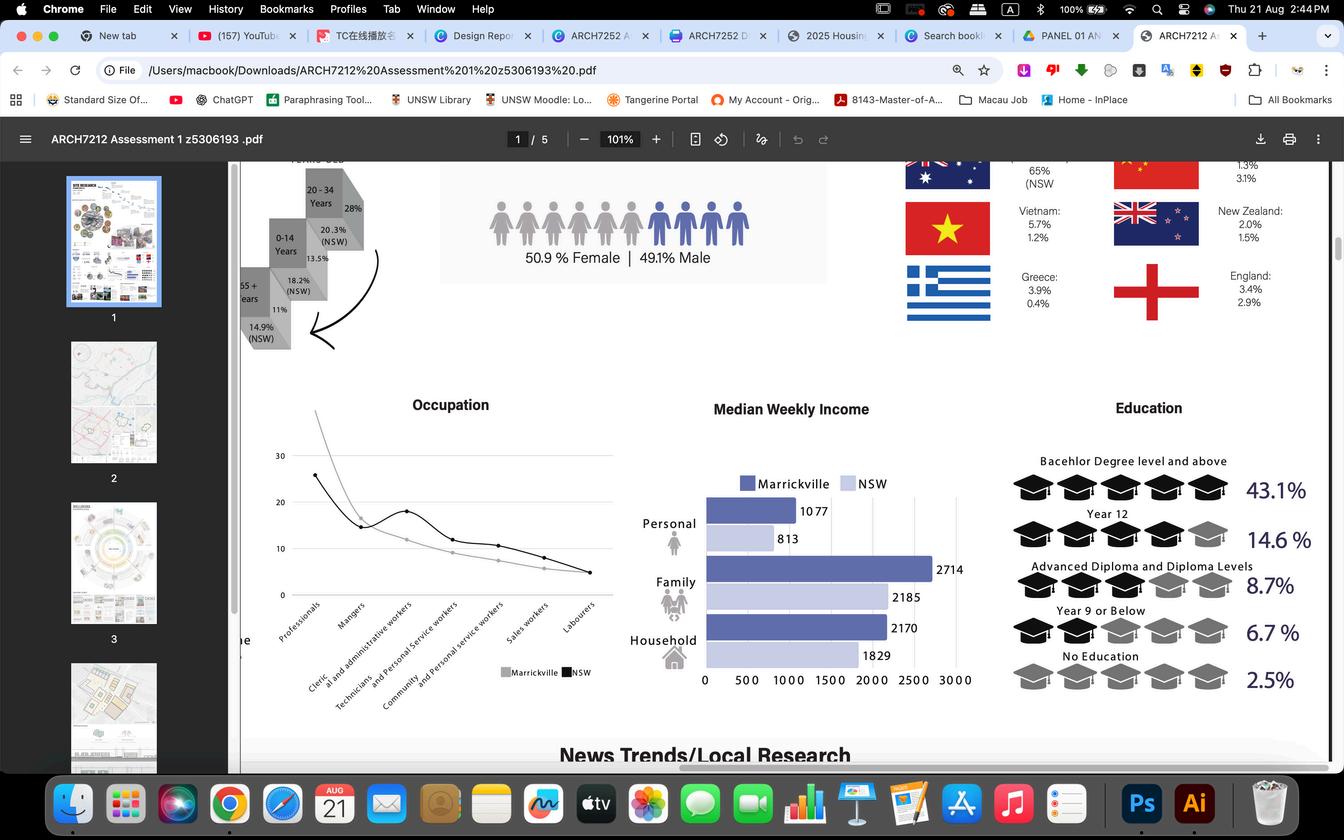Reload the current page
1344x840 pixels.
(75, 70)
